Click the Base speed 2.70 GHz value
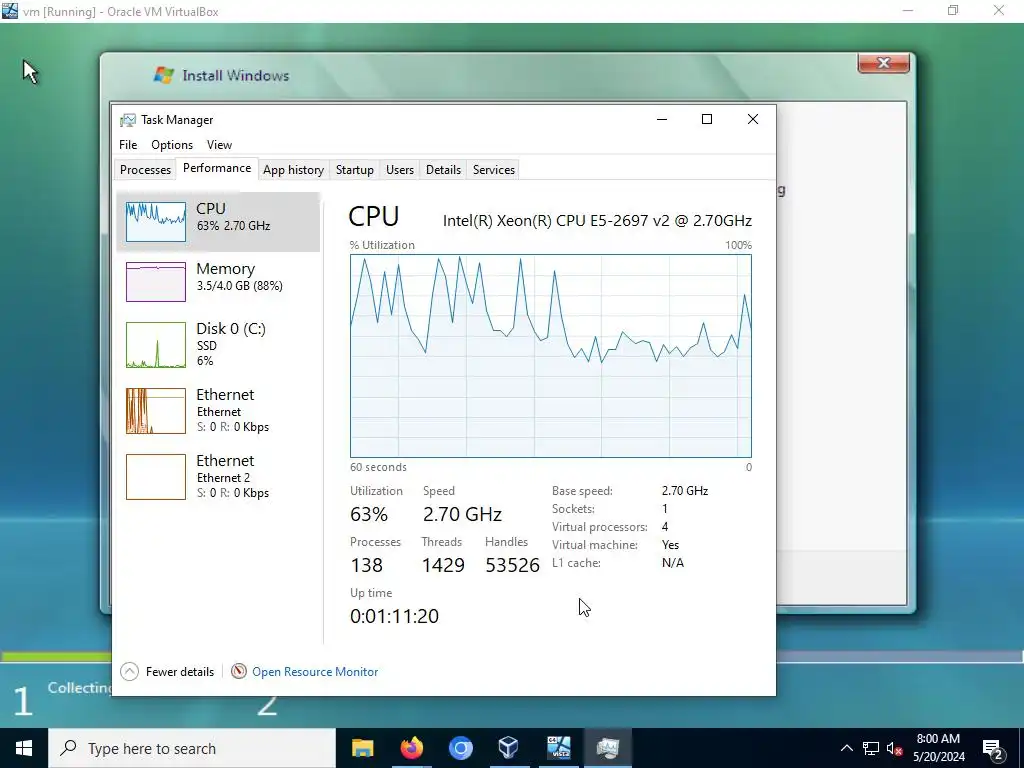This screenshot has height=768, width=1024. pyautogui.click(x=685, y=490)
